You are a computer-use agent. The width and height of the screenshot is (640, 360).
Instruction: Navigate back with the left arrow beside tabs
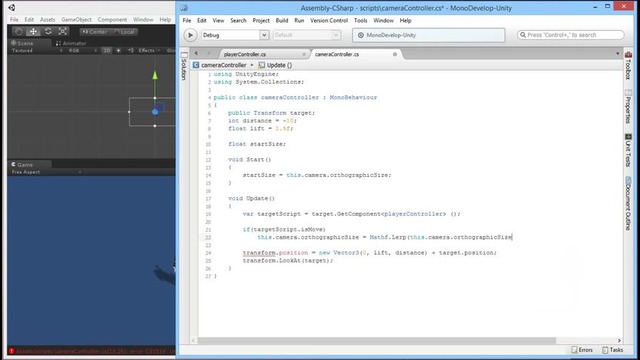click(x=196, y=53)
